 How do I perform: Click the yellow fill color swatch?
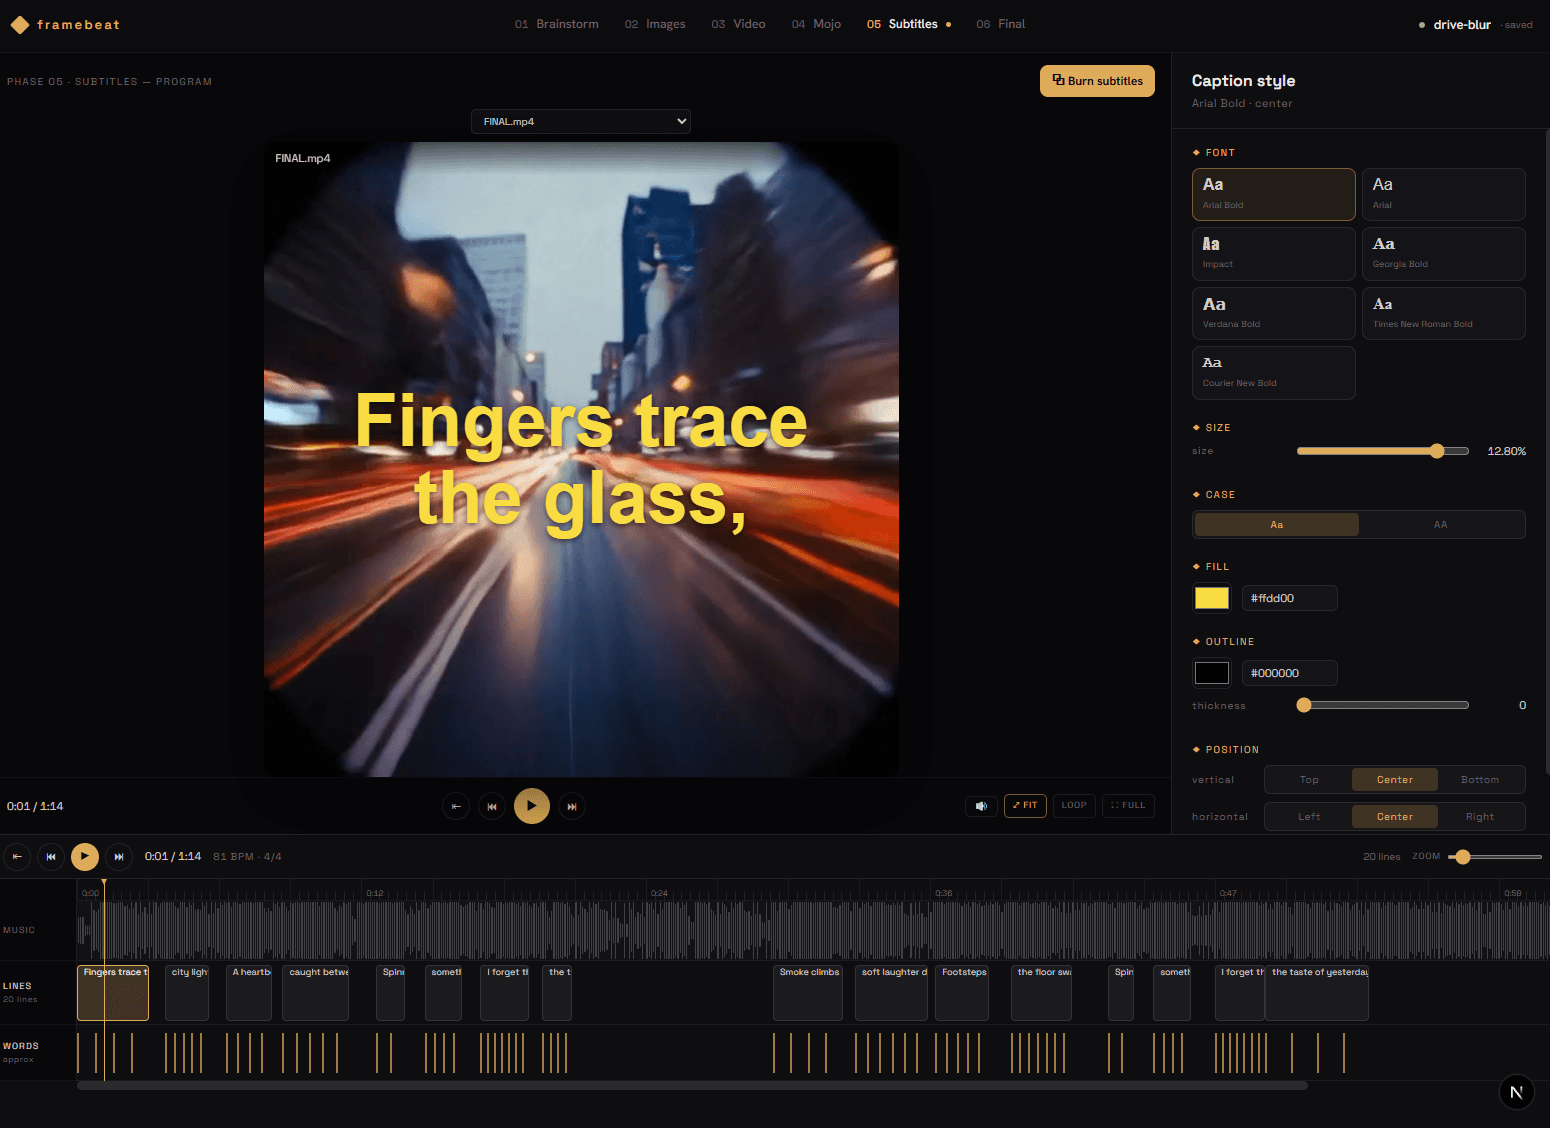[x=1212, y=598]
